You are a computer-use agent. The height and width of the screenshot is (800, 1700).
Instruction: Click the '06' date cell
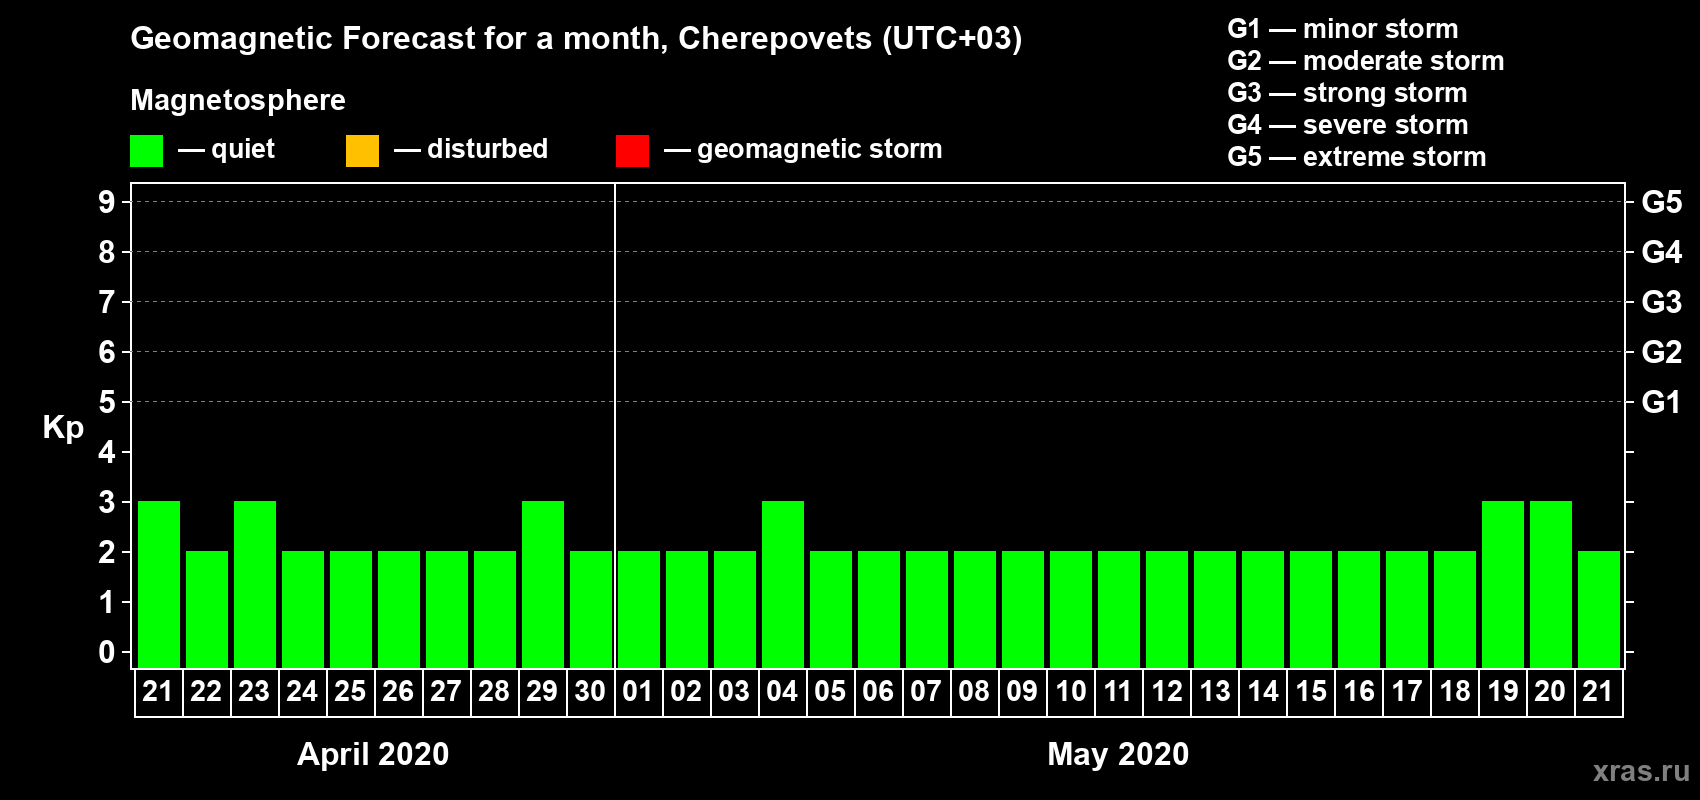(879, 692)
